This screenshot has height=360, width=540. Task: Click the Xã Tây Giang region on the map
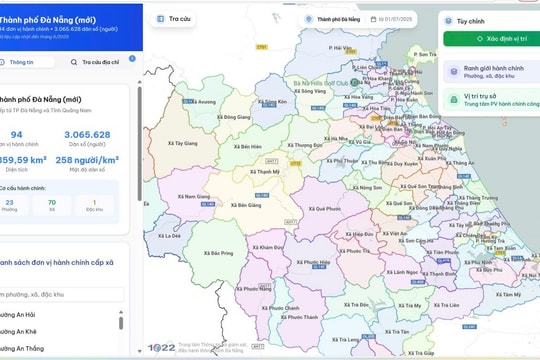(x=183, y=143)
